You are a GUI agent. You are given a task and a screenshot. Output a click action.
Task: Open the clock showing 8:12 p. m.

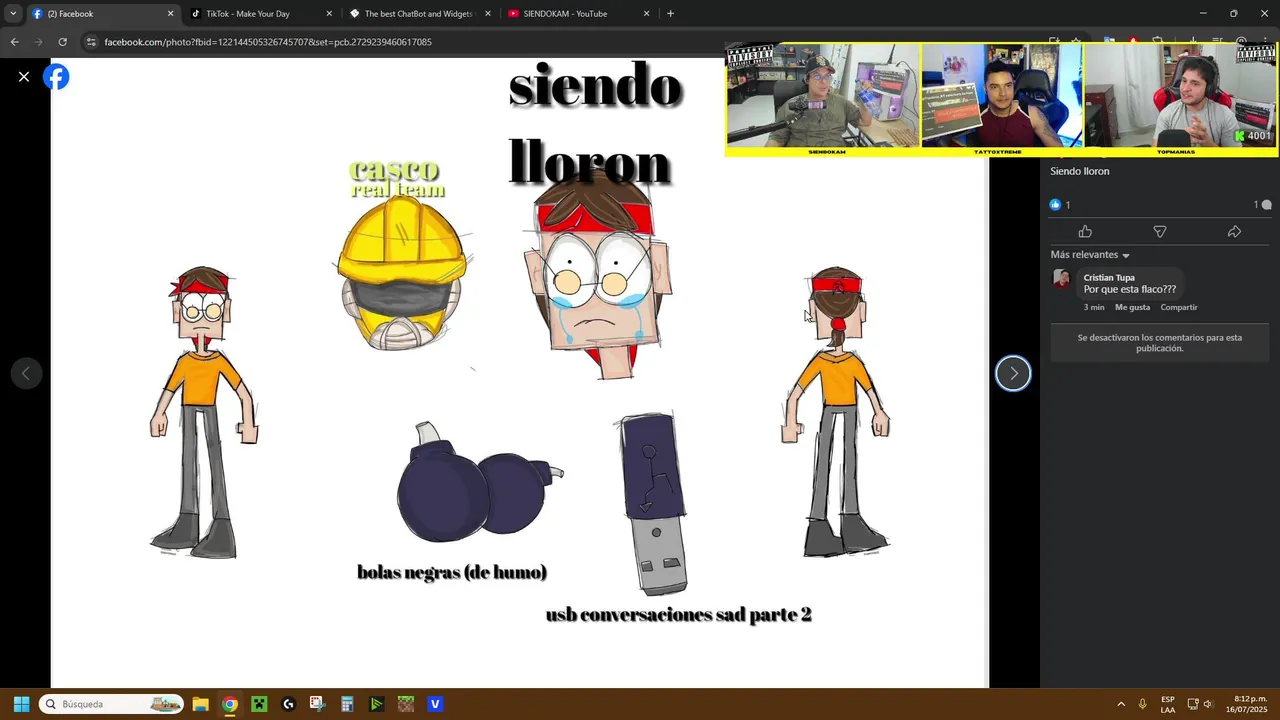click(1247, 704)
